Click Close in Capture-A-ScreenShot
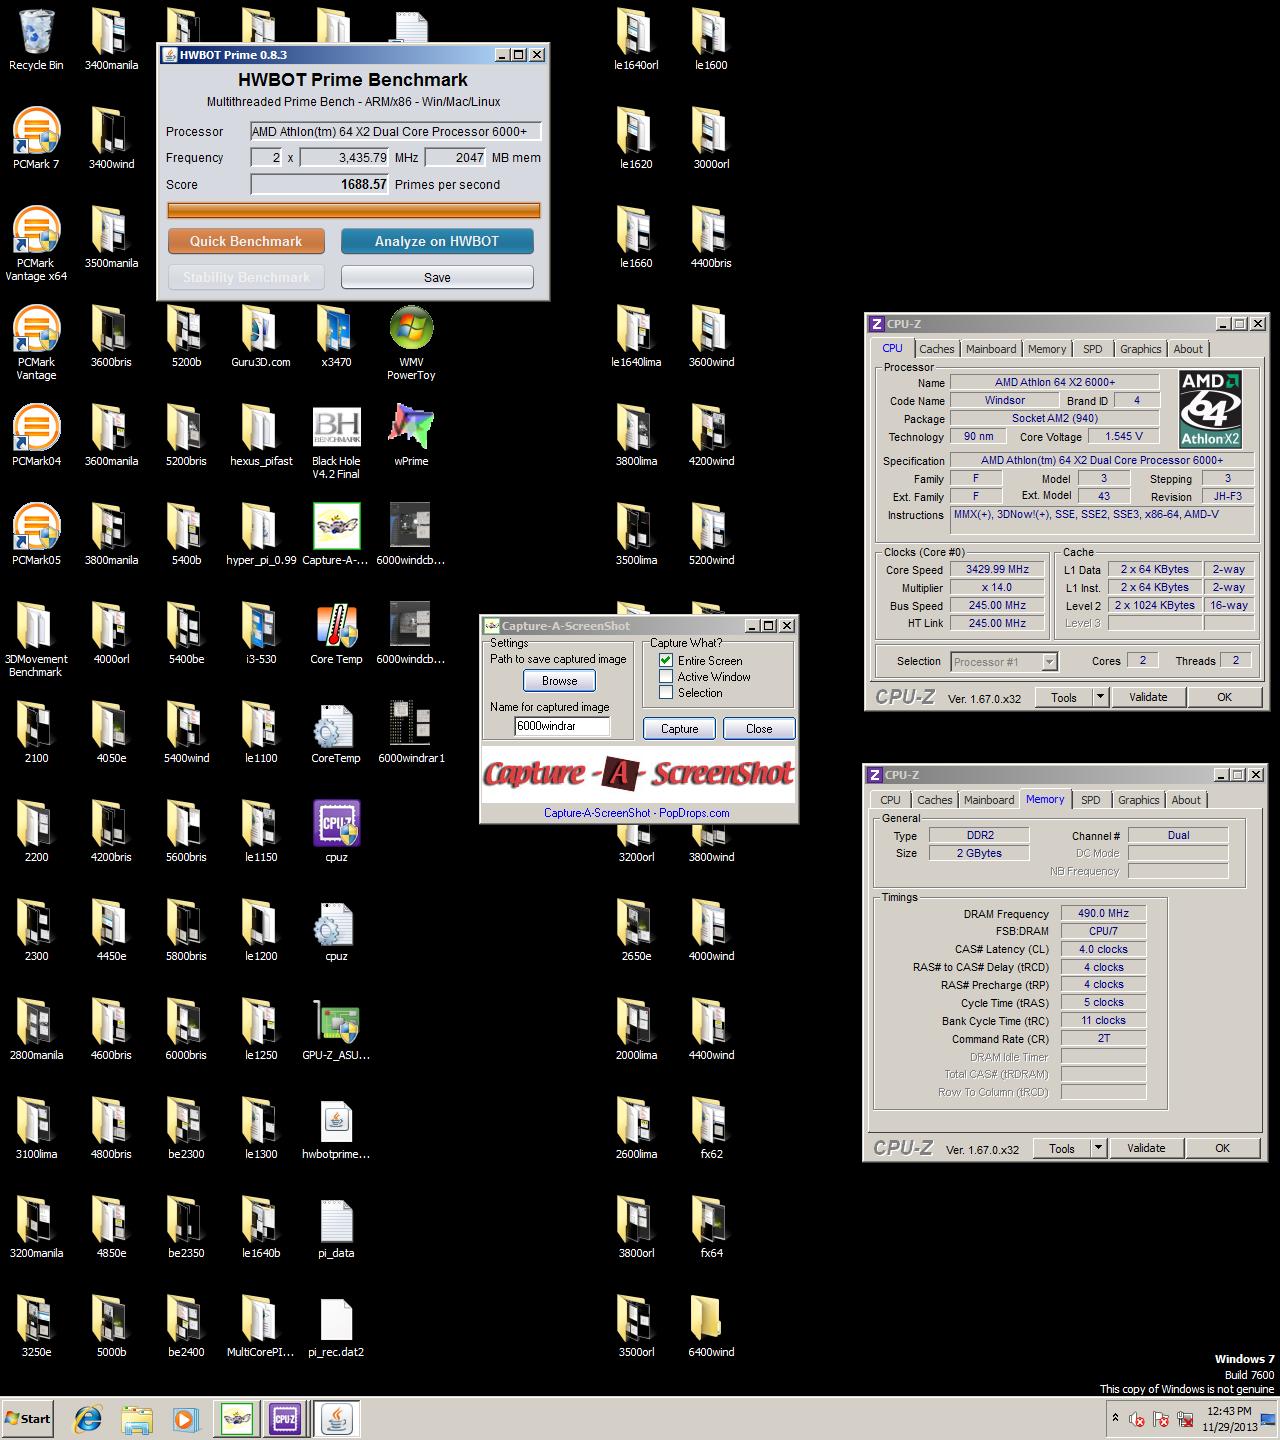The image size is (1280, 1440). click(x=759, y=729)
